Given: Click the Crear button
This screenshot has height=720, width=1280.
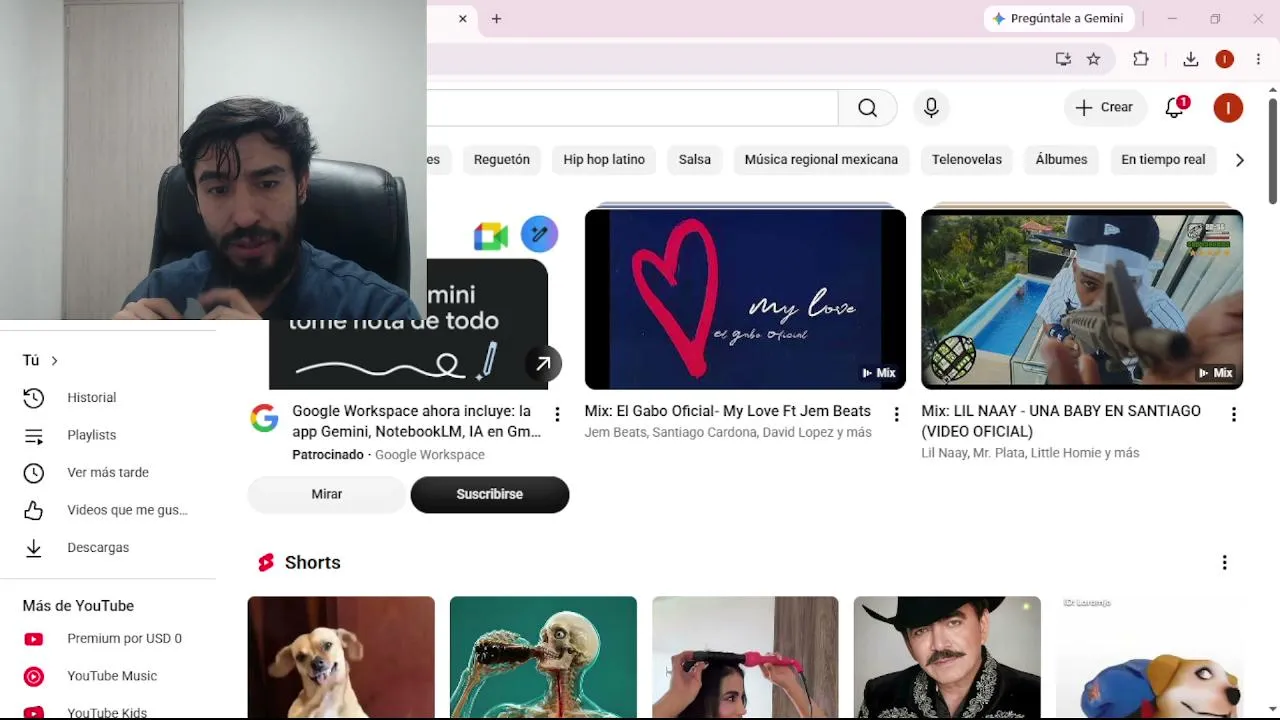Looking at the screenshot, I should [1105, 108].
